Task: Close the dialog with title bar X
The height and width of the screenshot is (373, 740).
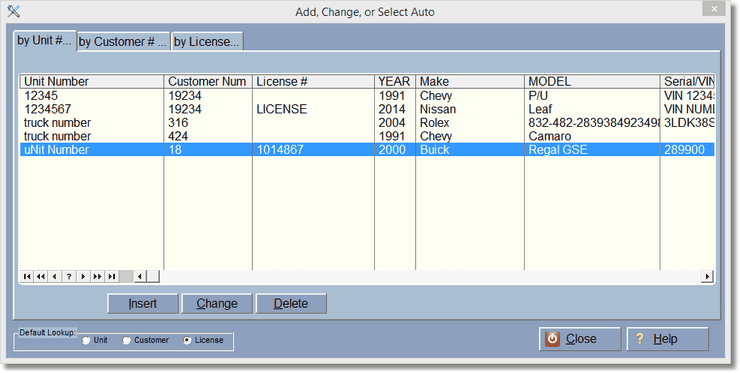Action: pyautogui.click(x=714, y=9)
